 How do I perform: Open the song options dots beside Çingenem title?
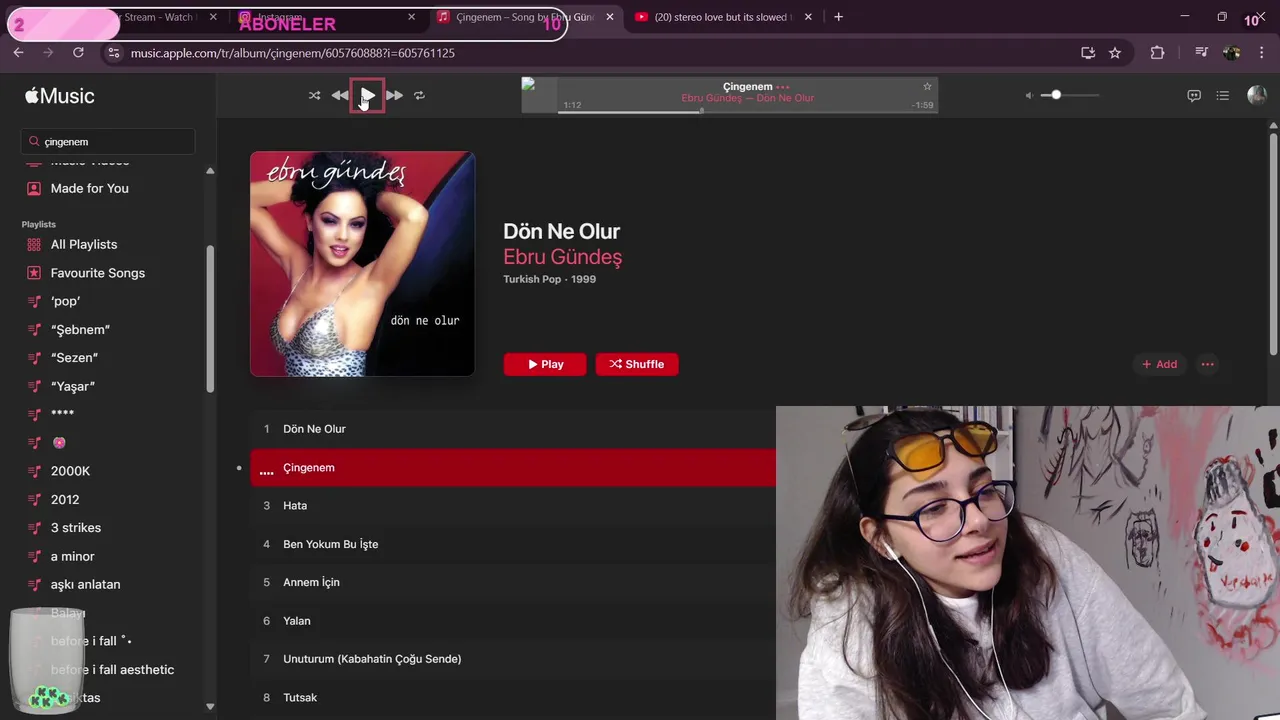783,87
